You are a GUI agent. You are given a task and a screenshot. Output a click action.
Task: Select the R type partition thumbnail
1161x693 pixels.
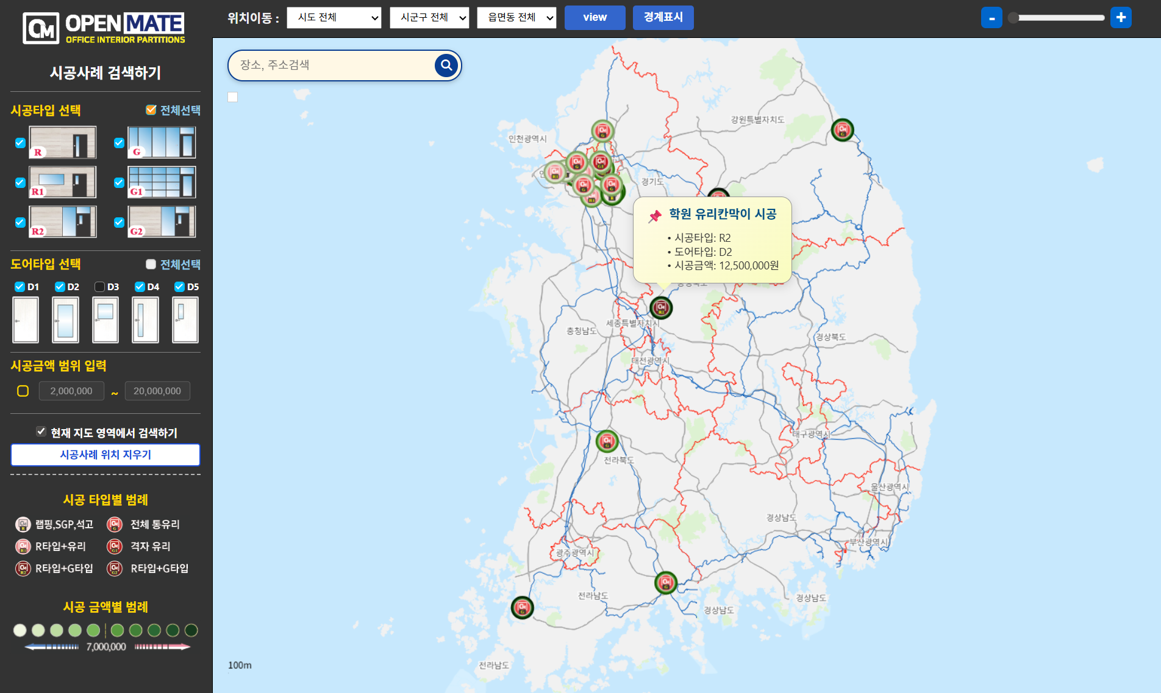63,142
